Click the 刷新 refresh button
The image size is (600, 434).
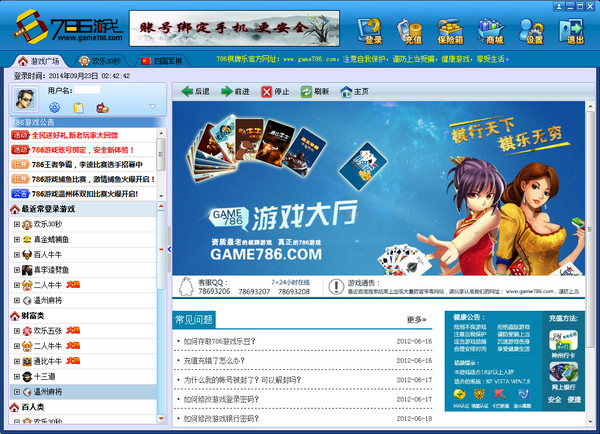click(x=315, y=91)
